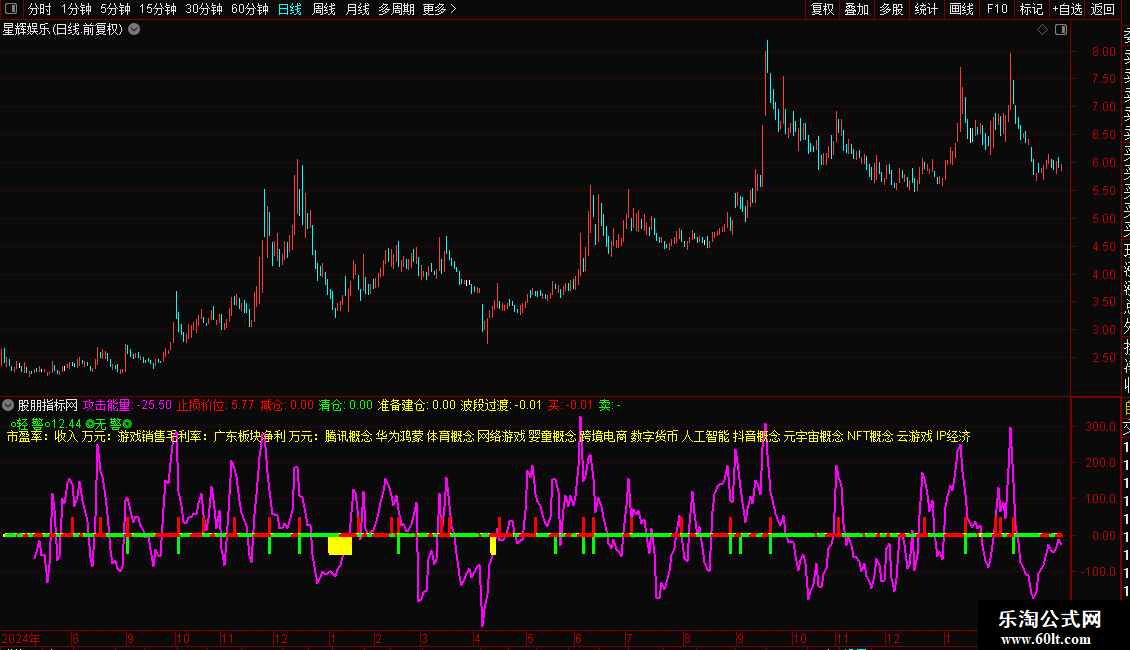Open the 复权 adjustment menu
The height and width of the screenshot is (650, 1130).
click(822, 9)
